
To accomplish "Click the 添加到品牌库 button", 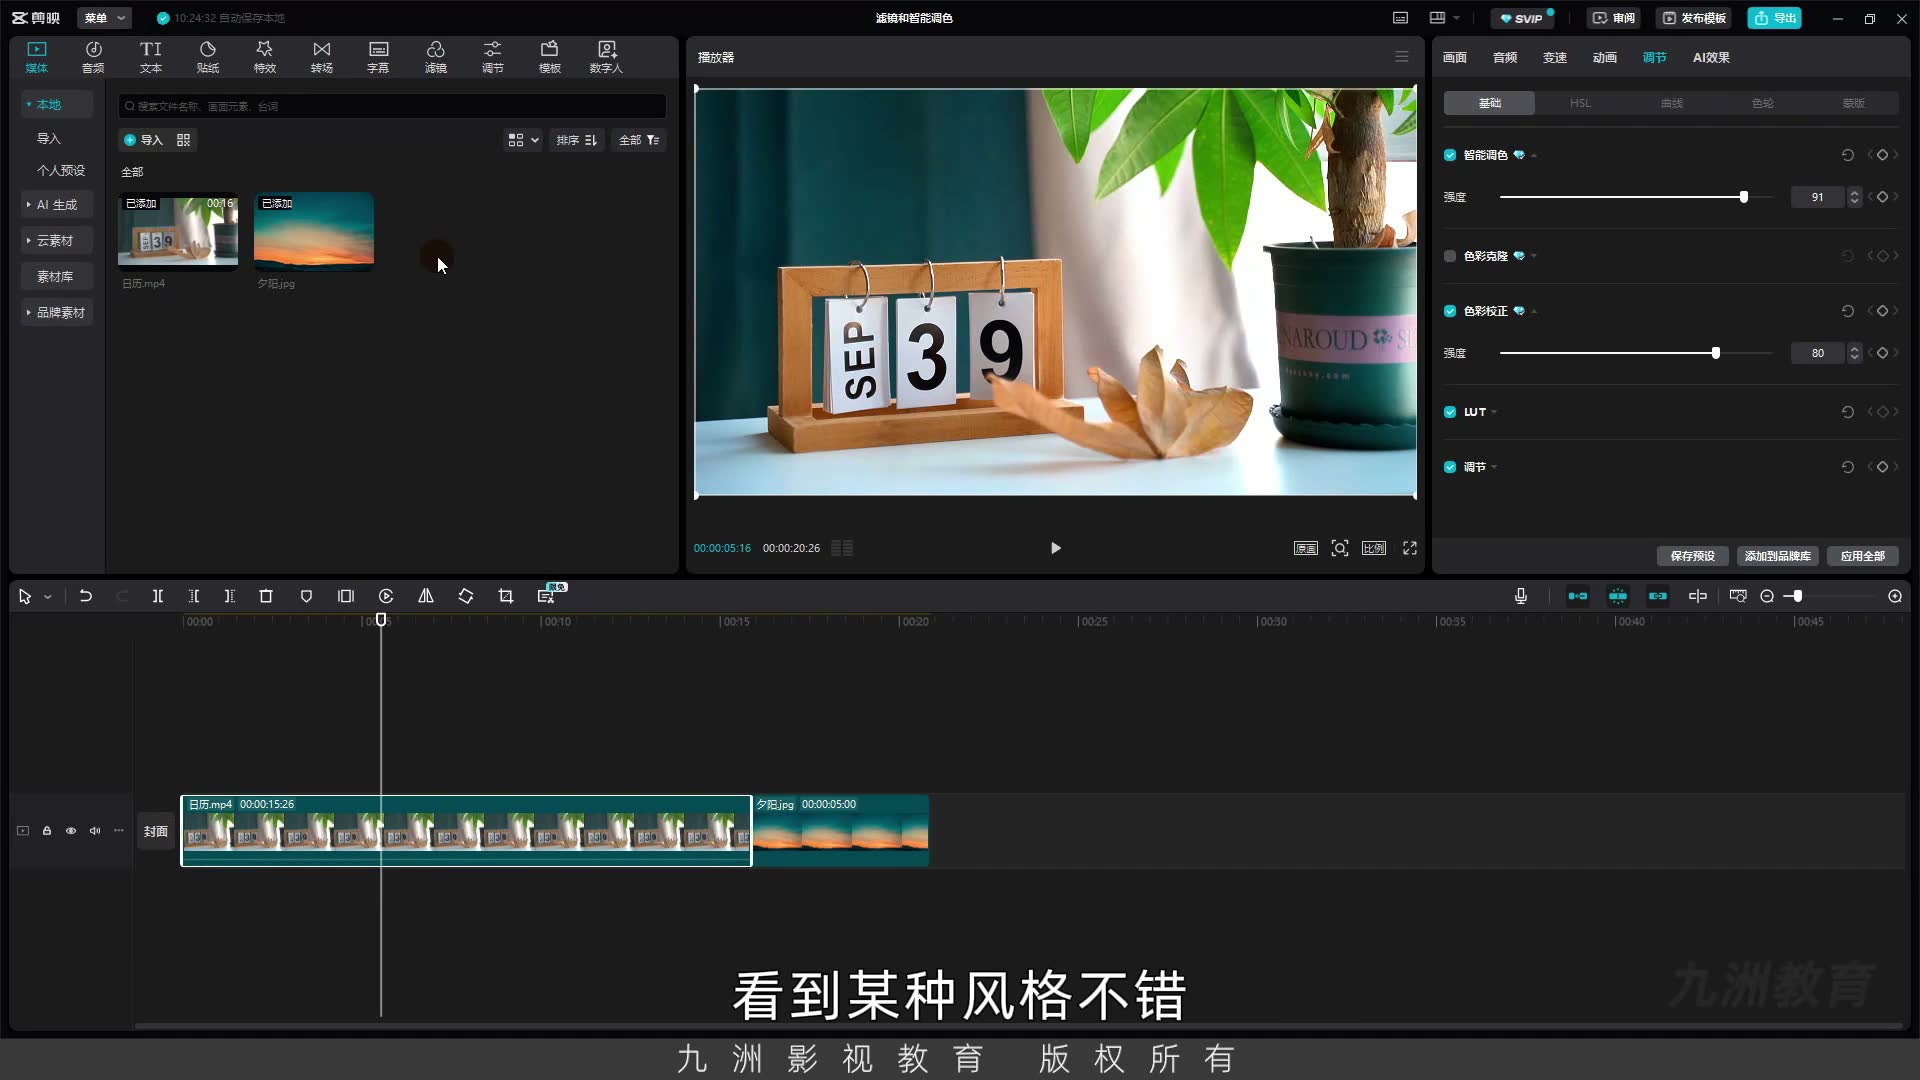I will (1777, 556).
